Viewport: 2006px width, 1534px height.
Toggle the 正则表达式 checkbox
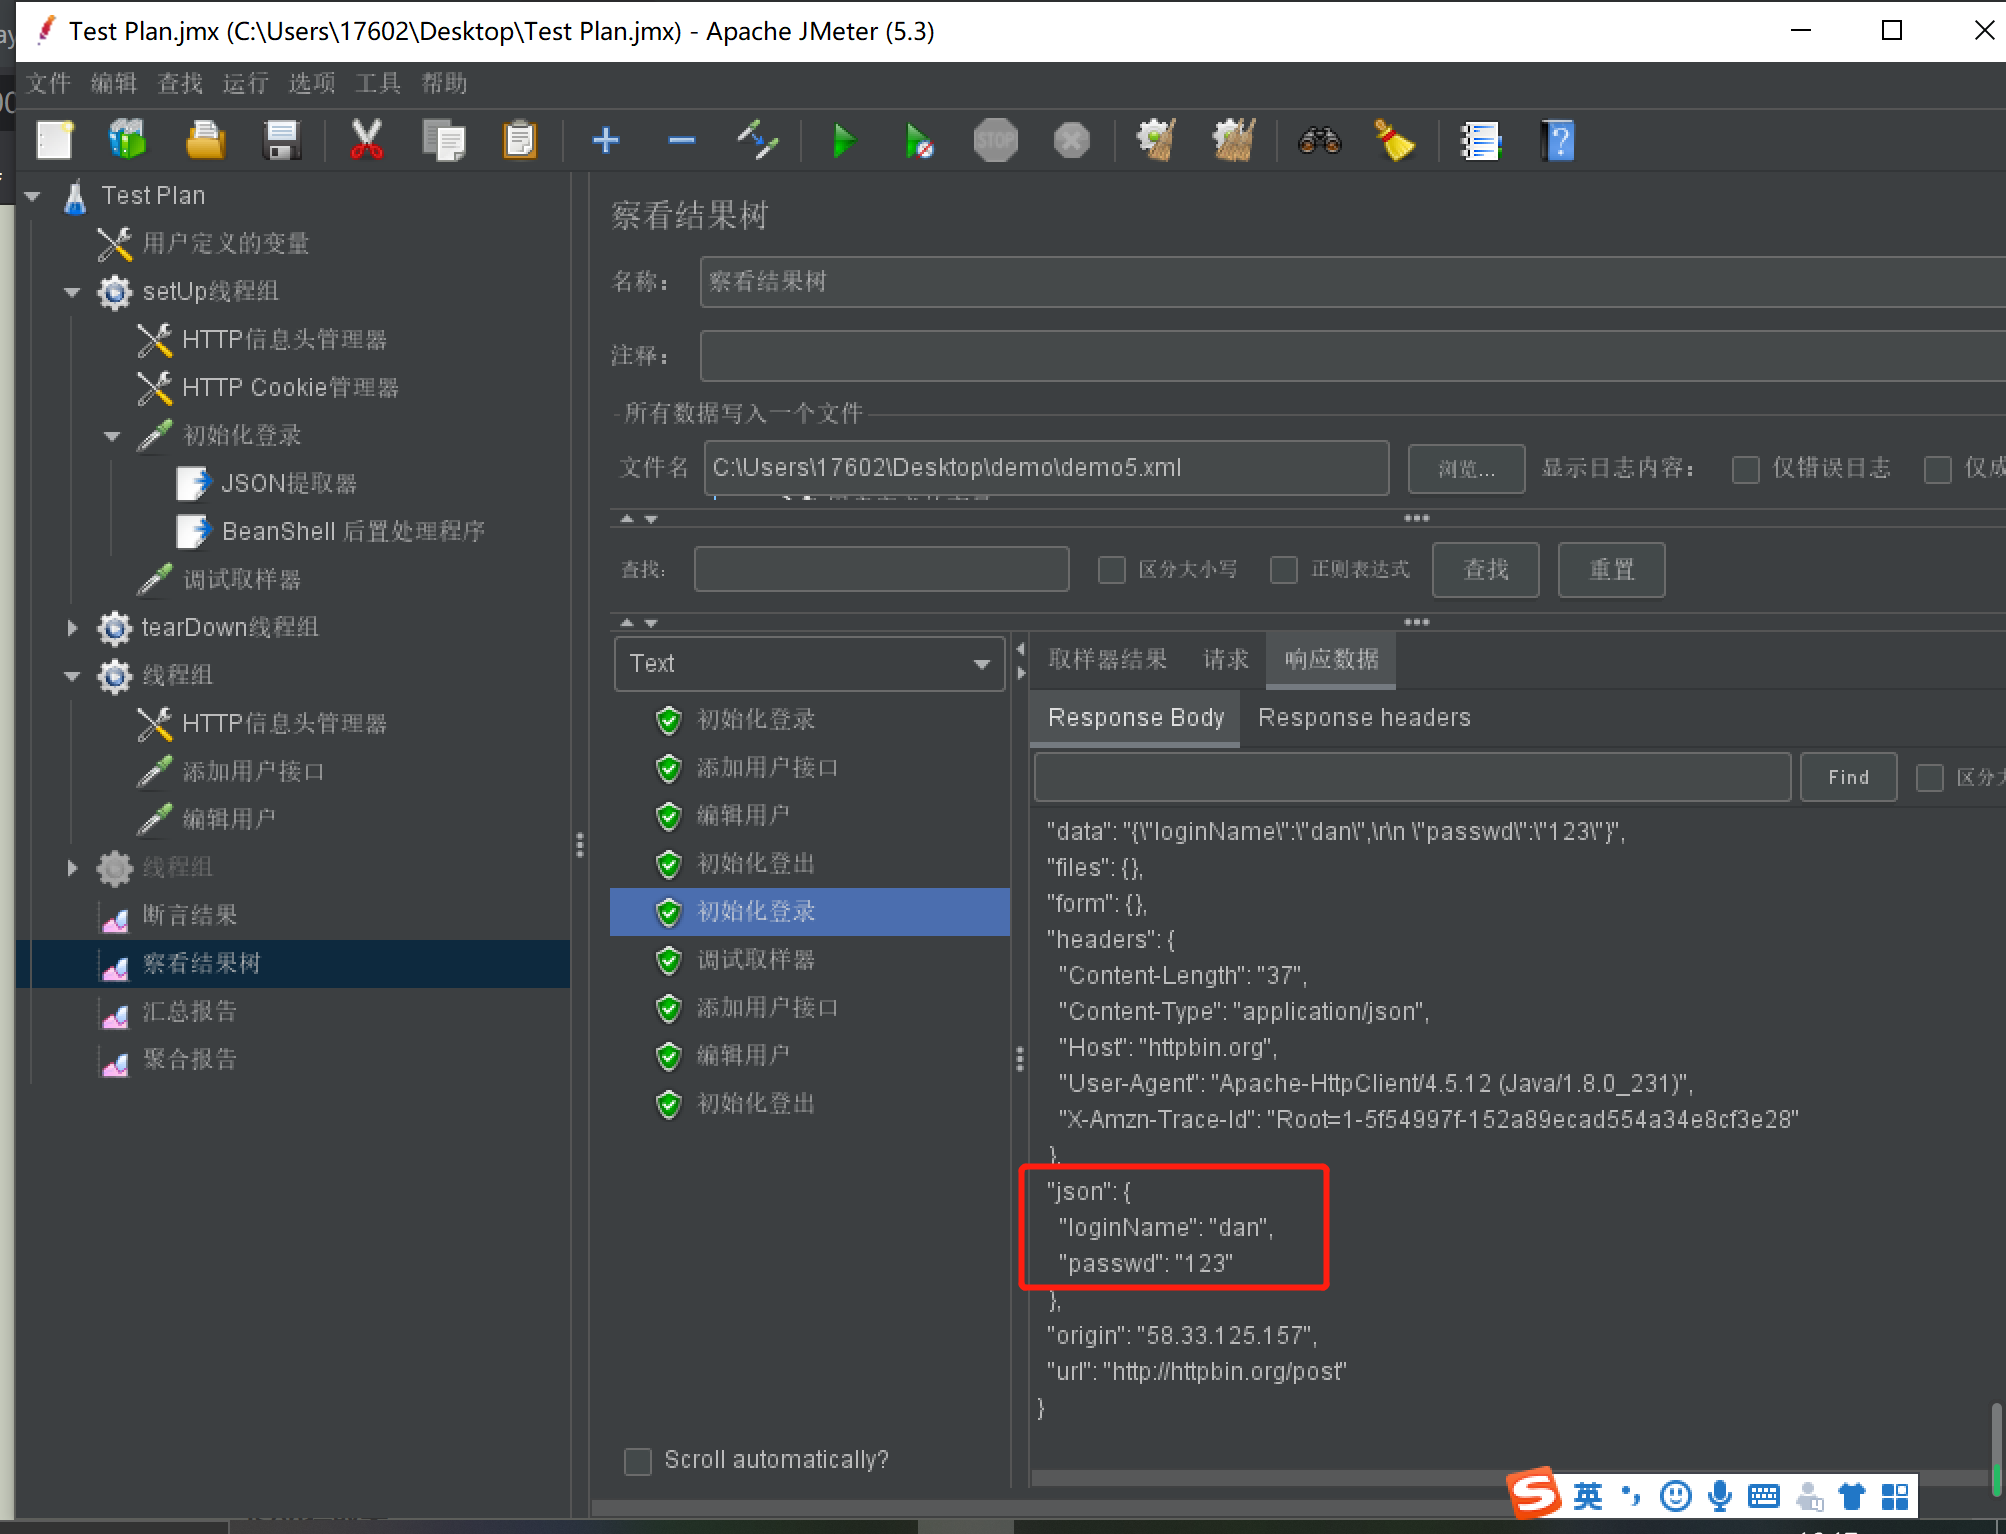click(1284, 570)
